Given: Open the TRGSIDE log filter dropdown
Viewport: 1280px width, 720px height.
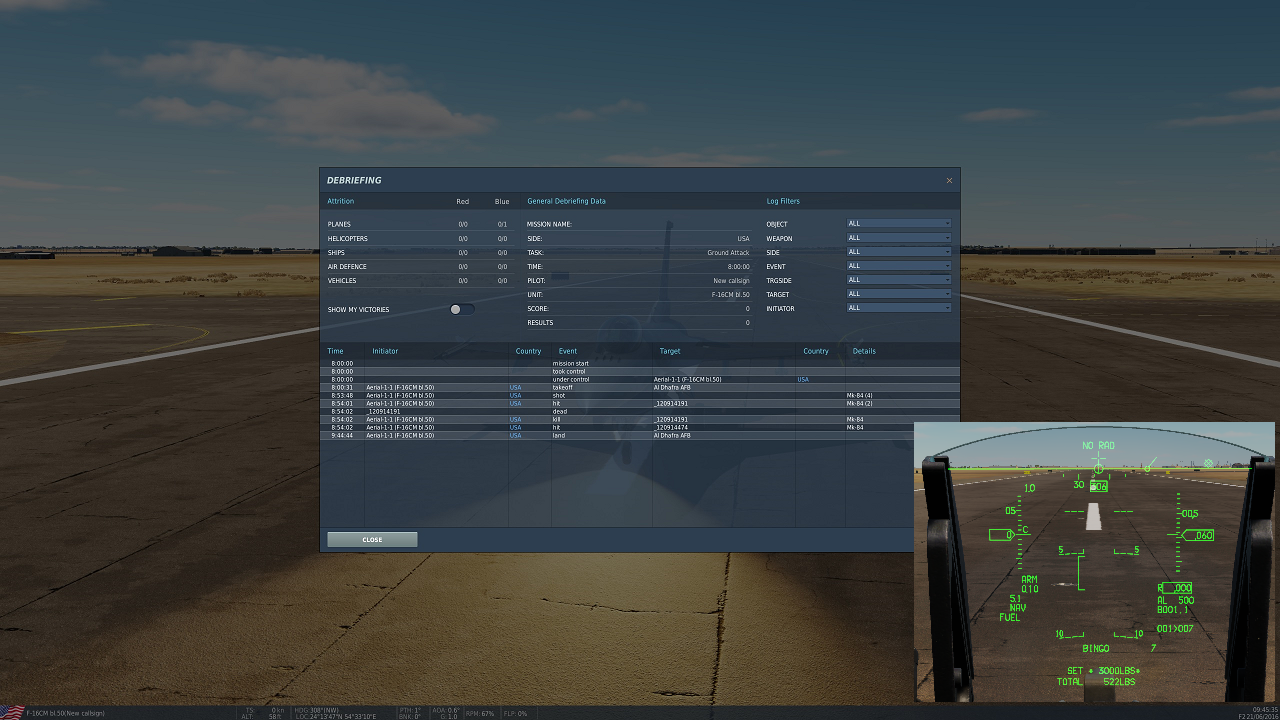Looking at the screenshot, I should coord(899,280).
